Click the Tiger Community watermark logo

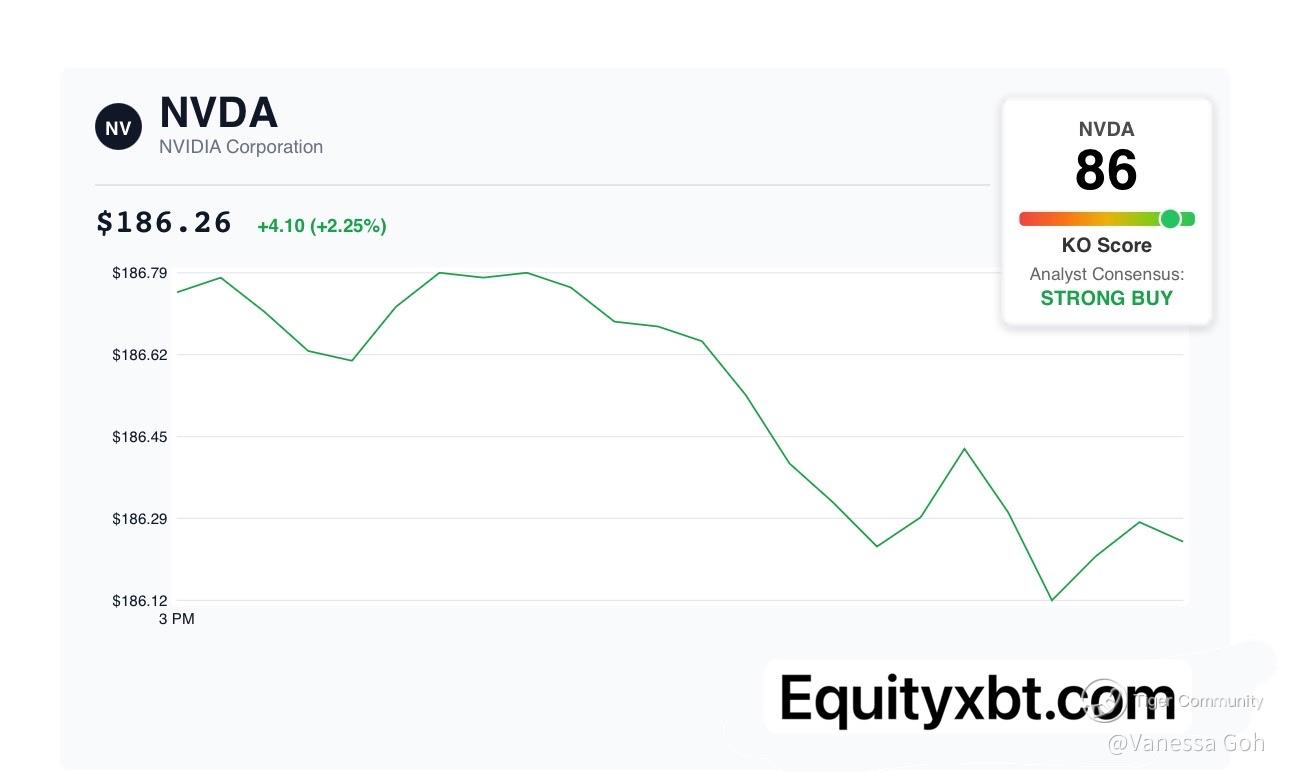click(x=1105, y=700)
